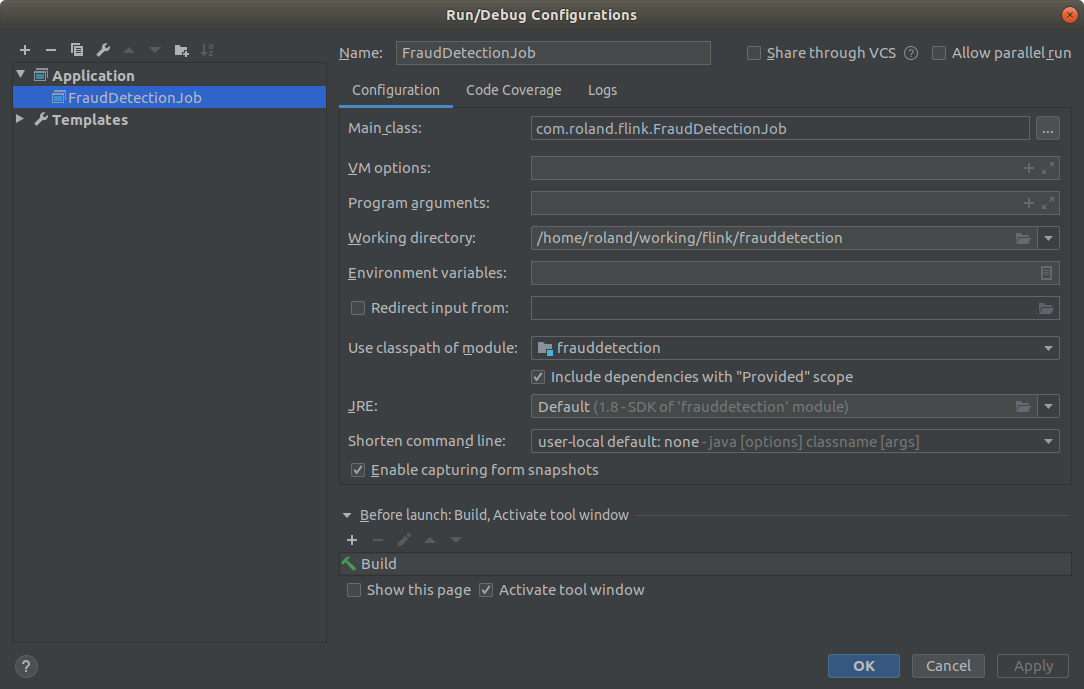Open the Shorten command line dropdown
The height and width of the screenshot is (689, 1084).
(1048, 441)
